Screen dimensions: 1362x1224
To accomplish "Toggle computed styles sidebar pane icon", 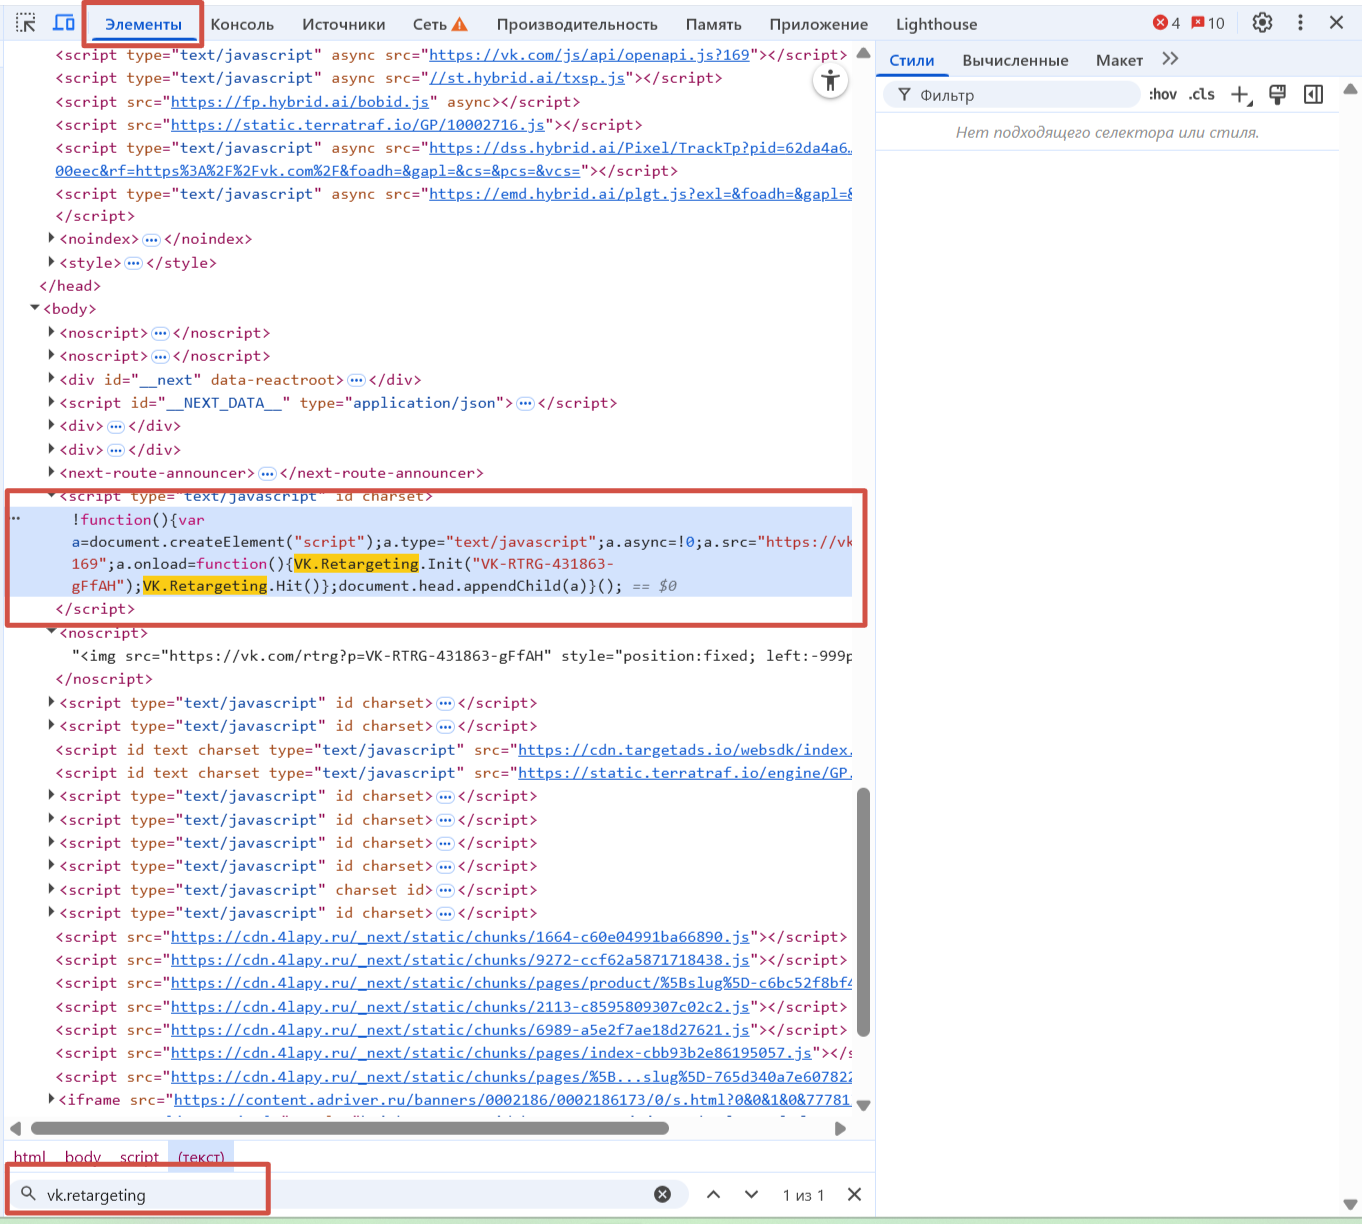I will point(1313,95).
